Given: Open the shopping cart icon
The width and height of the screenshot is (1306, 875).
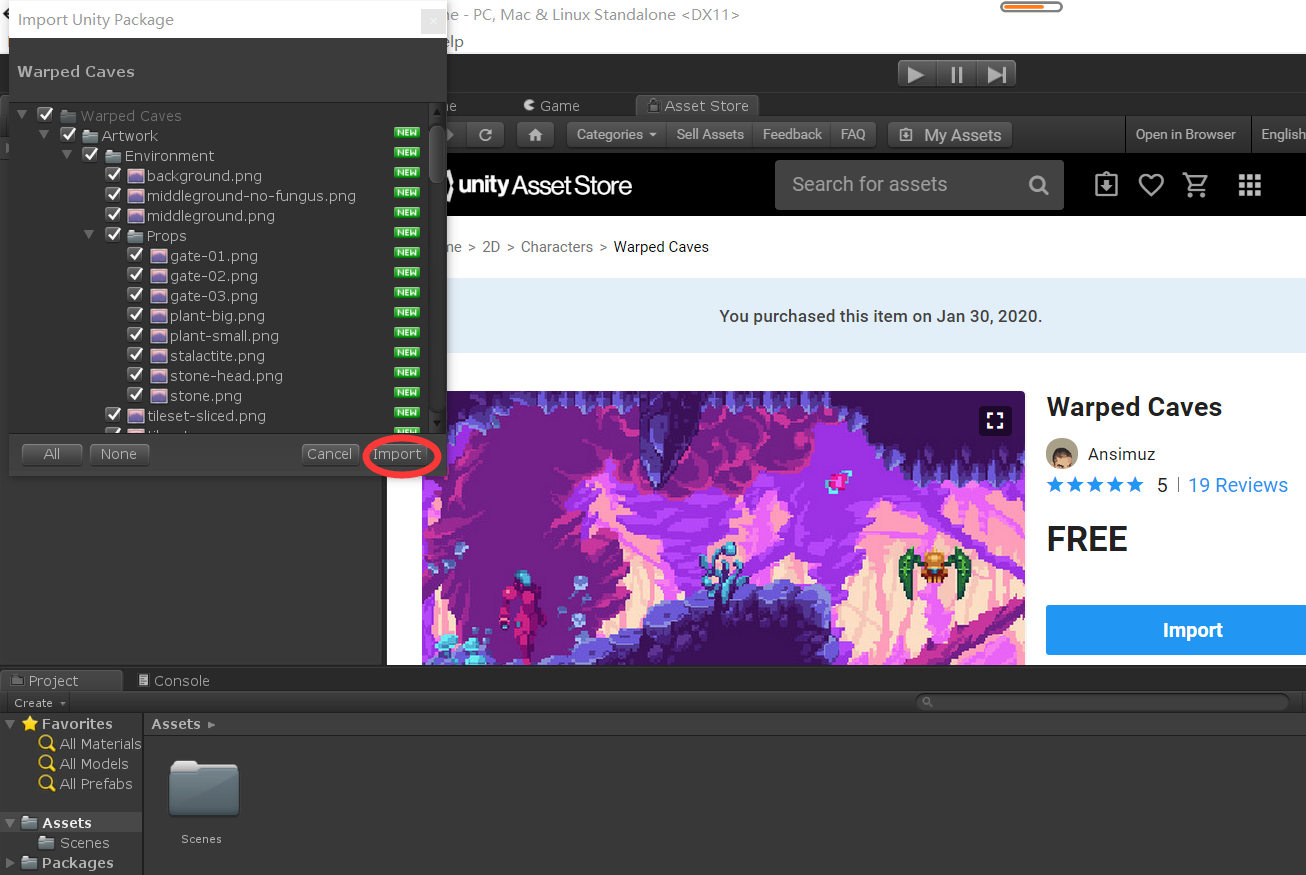Looking at the screenshot, I should coord(1196,185).
